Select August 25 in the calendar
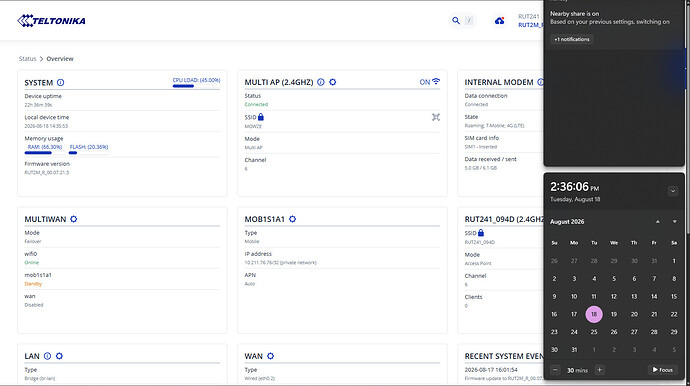The width and height of the screenshot is (690, 386). coord(594,332)
